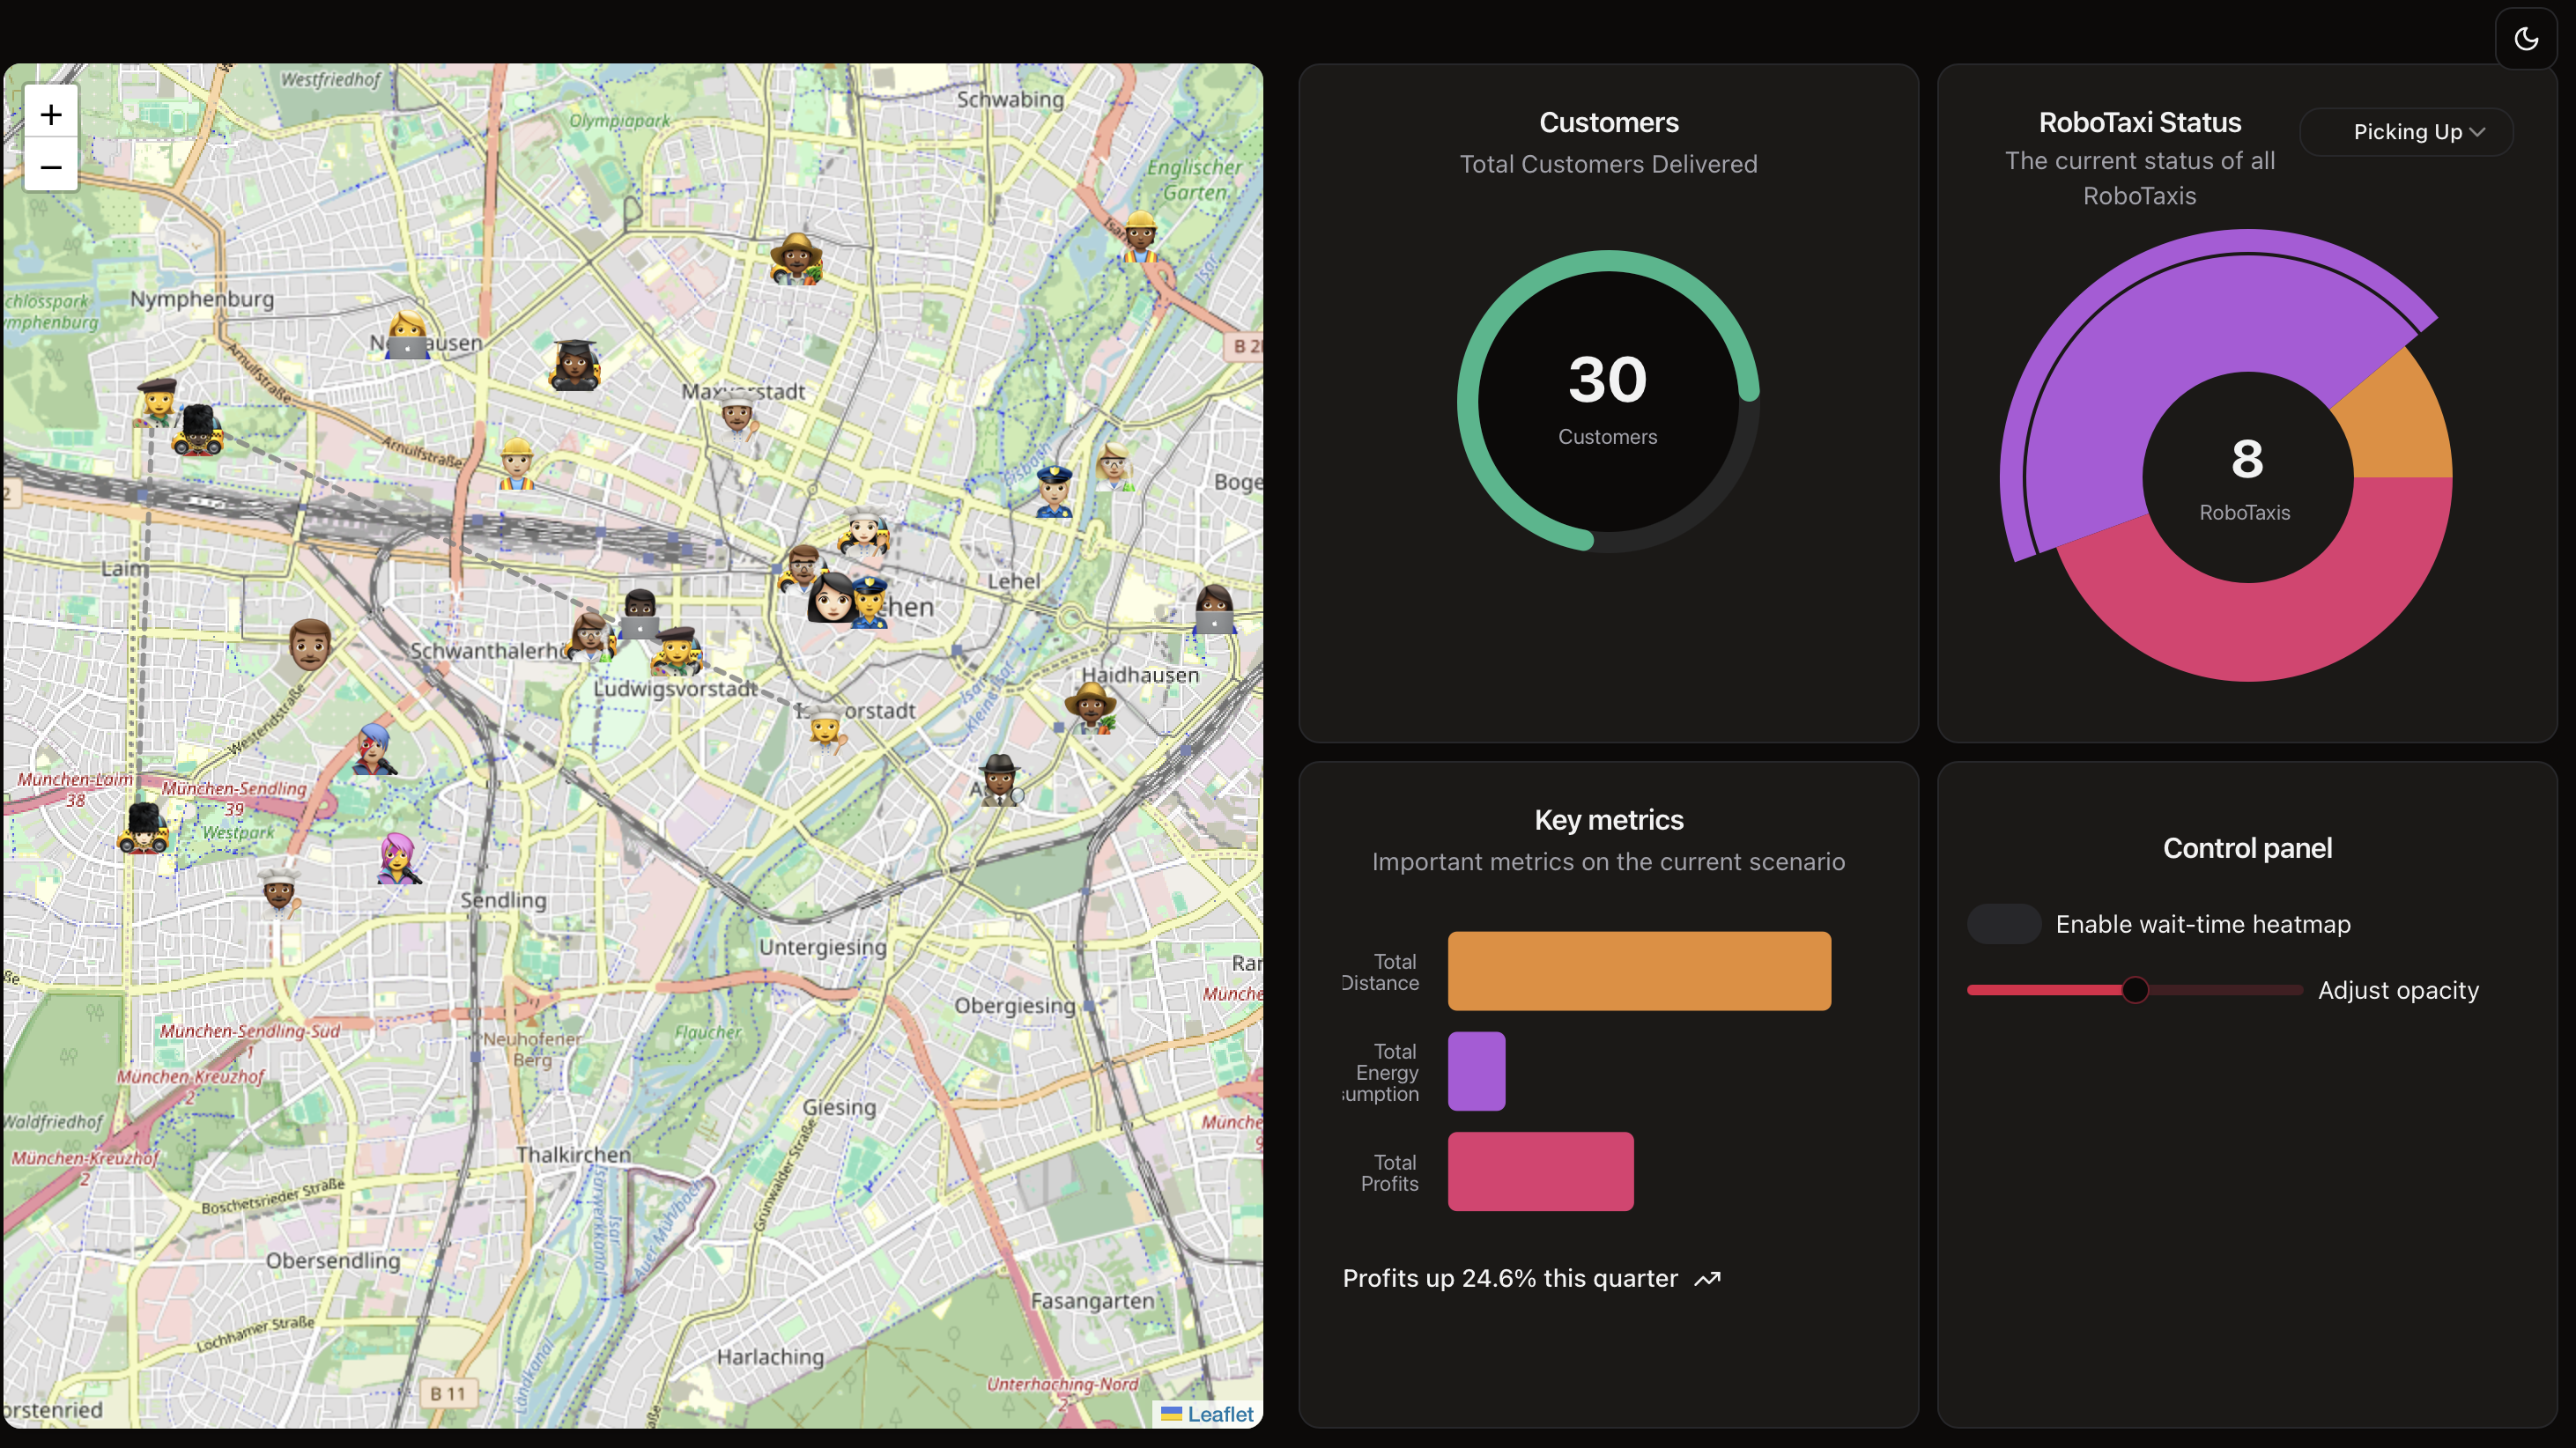Screen dimensions: 2576x1448
Task: Click the pink Total Profits bar
Action: click(1540, 1171)
